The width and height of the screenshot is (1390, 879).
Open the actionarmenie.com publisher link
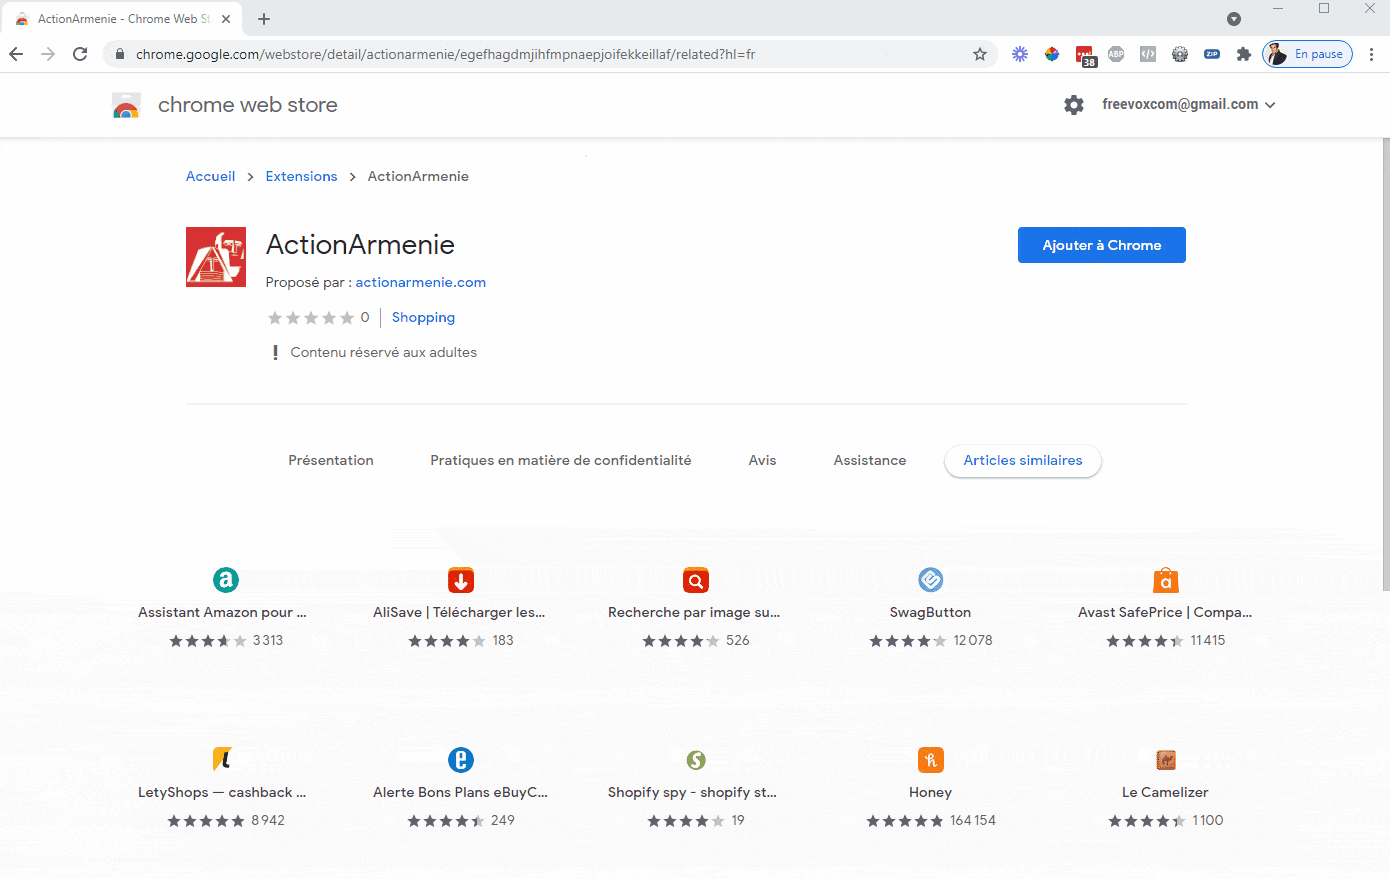[x=421, y=282]
